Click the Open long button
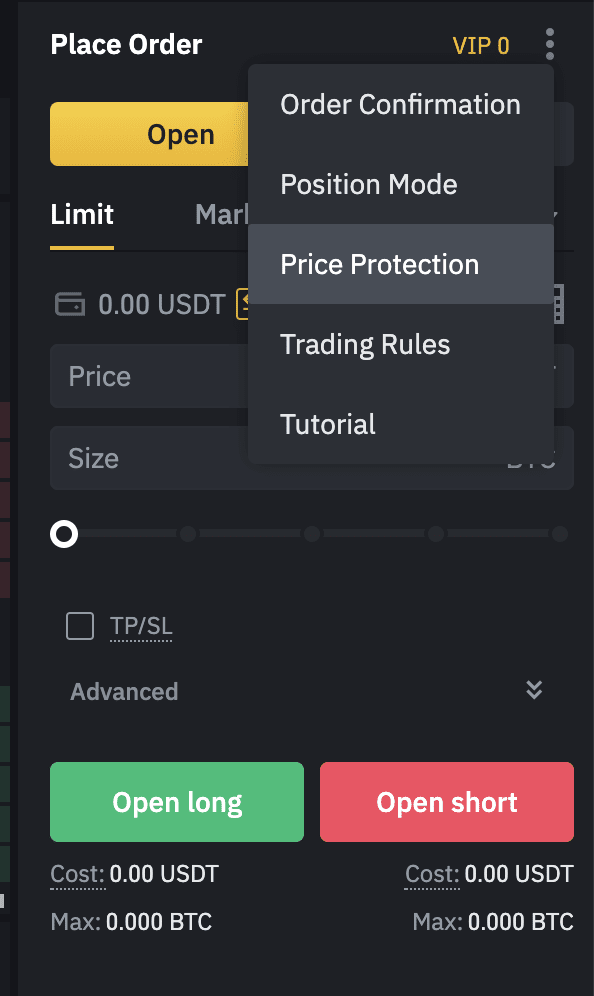This screenshot has width=594, height=996. click(177, 802)
